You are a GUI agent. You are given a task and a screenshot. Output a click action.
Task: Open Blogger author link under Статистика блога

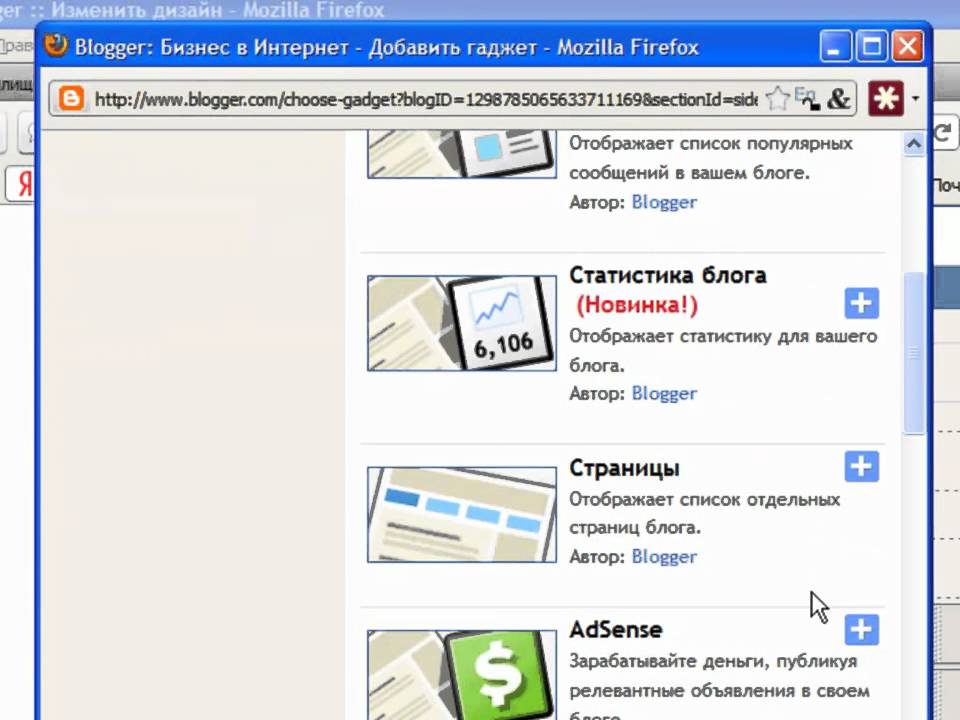coord(664,394)
